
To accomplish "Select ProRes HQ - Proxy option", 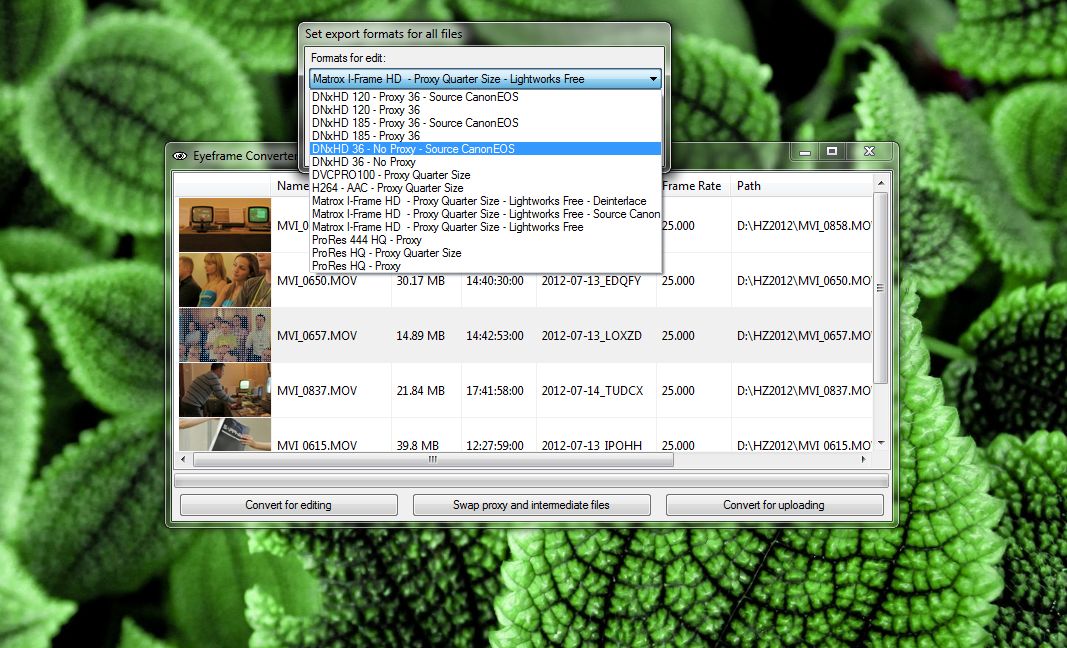I will click(485, 265).
